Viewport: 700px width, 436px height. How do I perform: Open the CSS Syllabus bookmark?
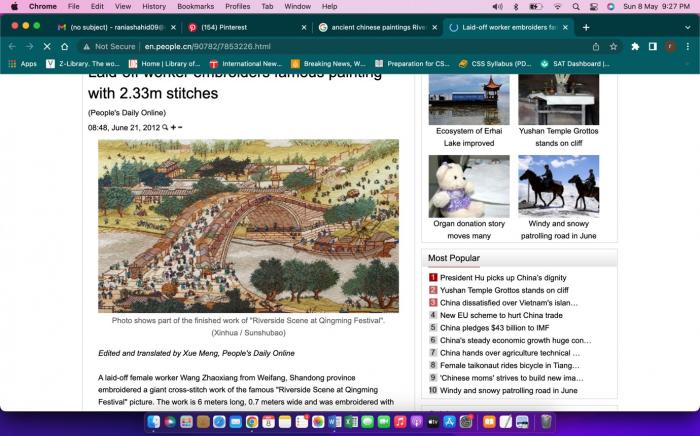[x=495, y=64]
